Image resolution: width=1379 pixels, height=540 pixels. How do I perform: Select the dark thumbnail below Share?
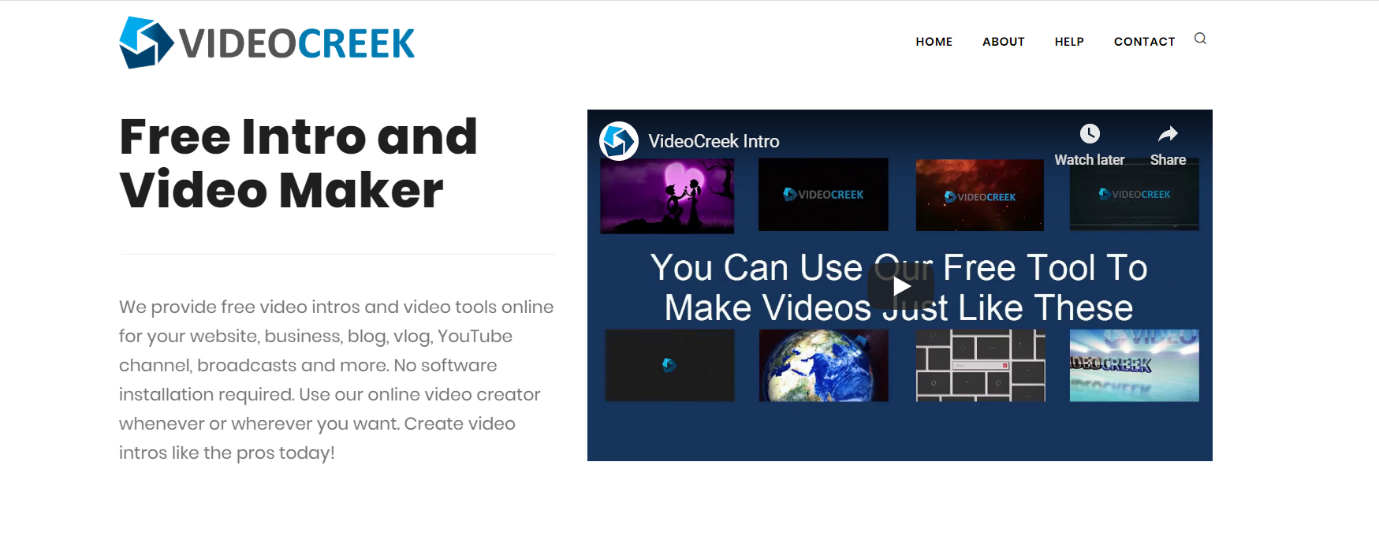(x=1134, y=200)
